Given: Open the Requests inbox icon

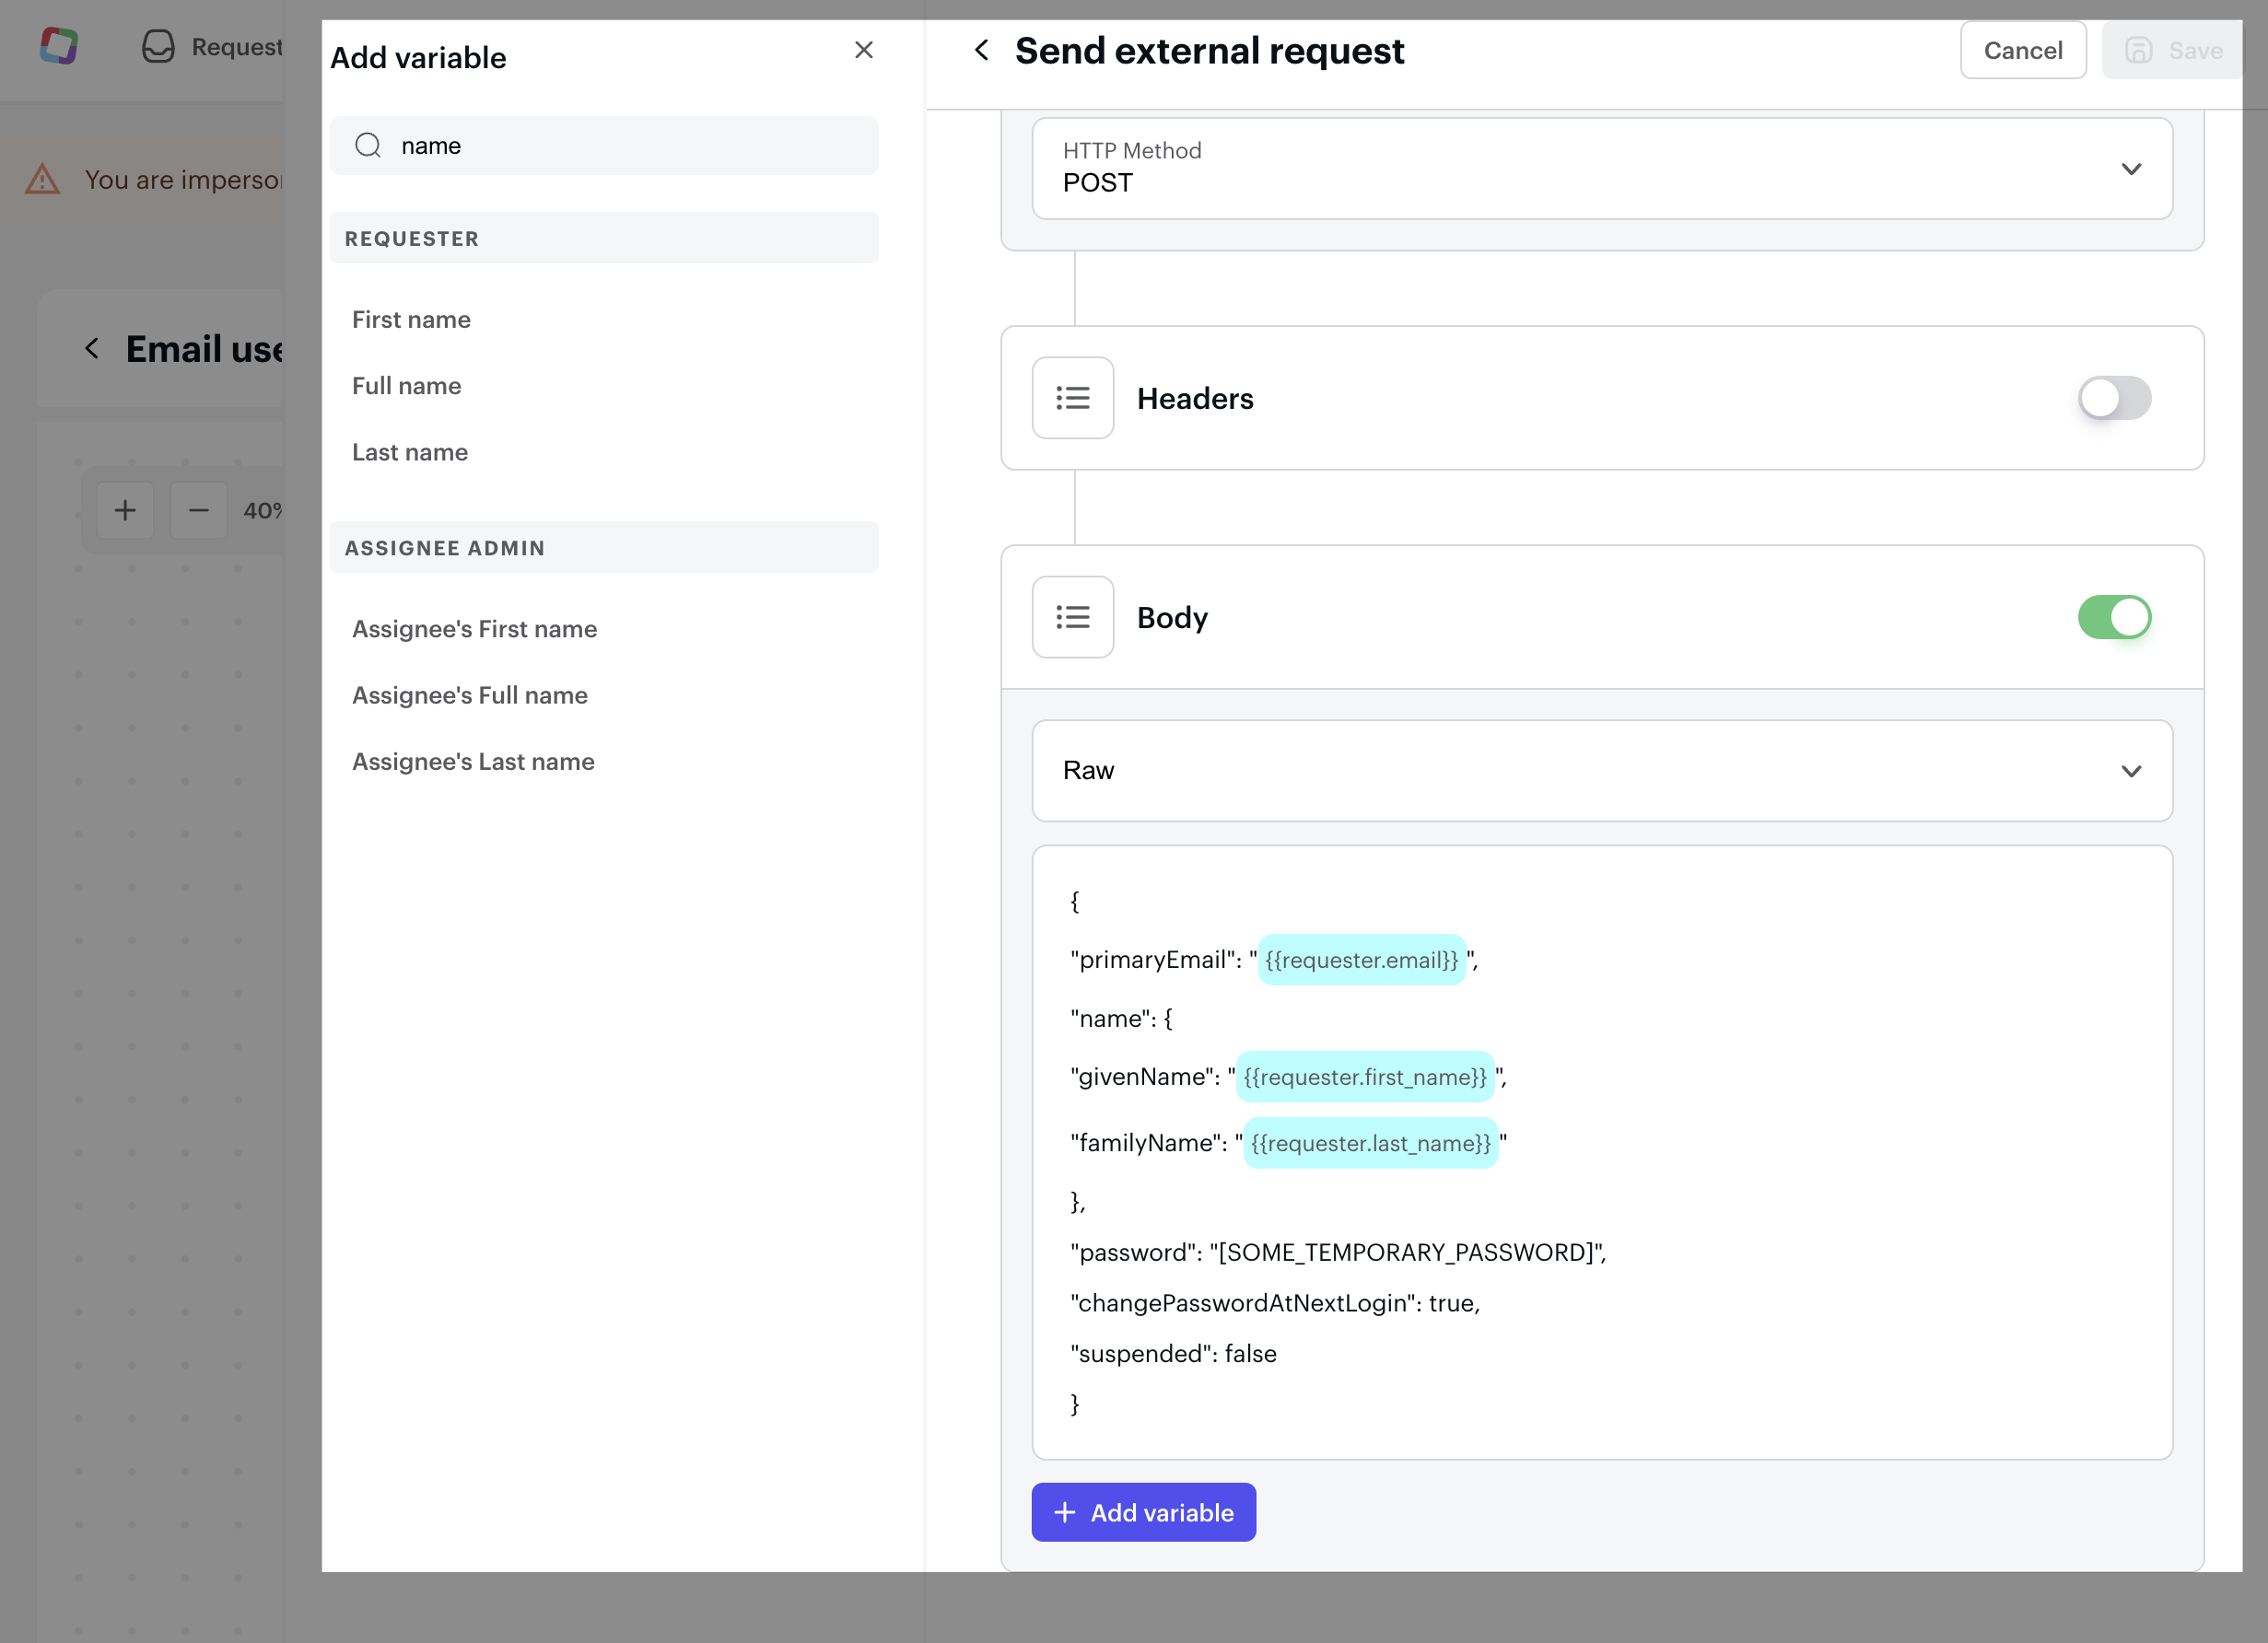Looking at the screenshot, I should coord(158,46).
